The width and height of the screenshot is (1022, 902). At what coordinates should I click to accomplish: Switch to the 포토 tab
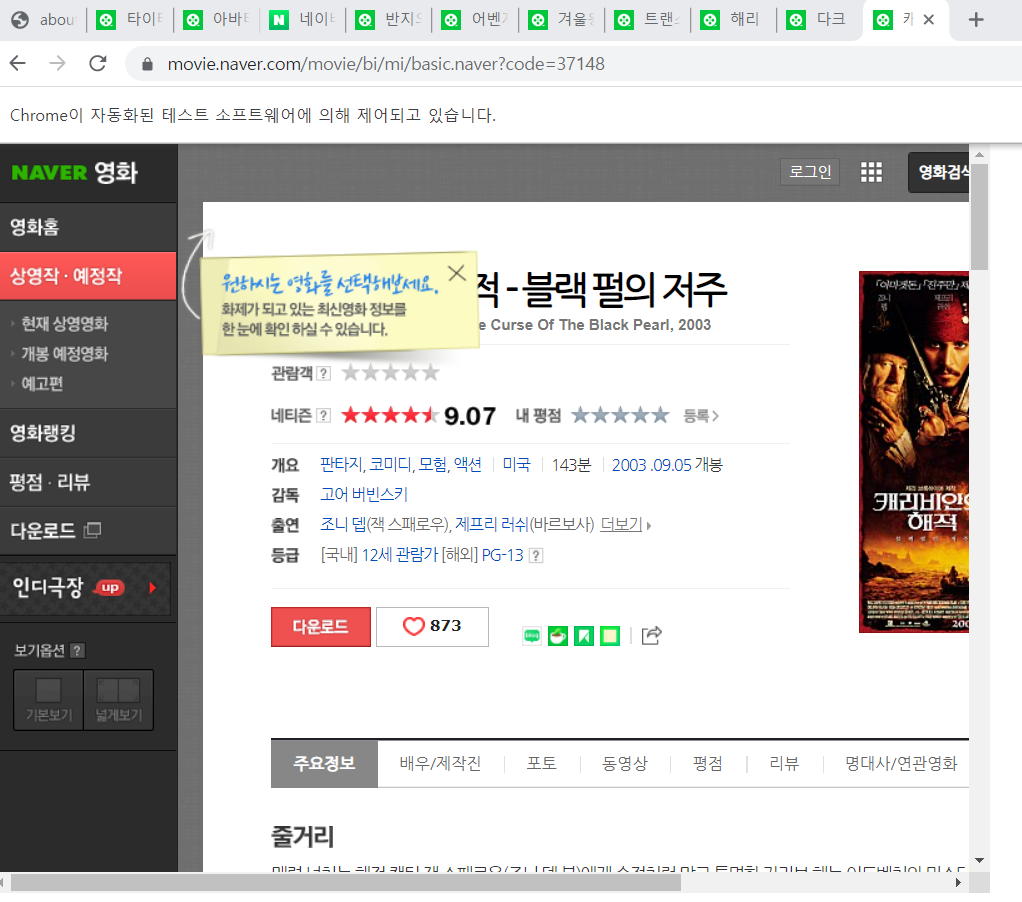tap(542, 763)
